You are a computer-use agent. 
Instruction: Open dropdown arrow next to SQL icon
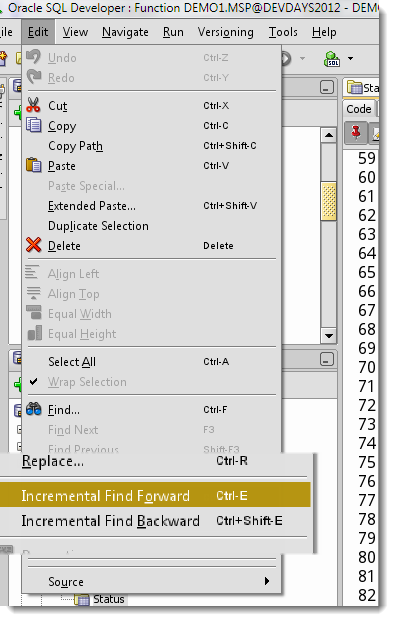350,59
